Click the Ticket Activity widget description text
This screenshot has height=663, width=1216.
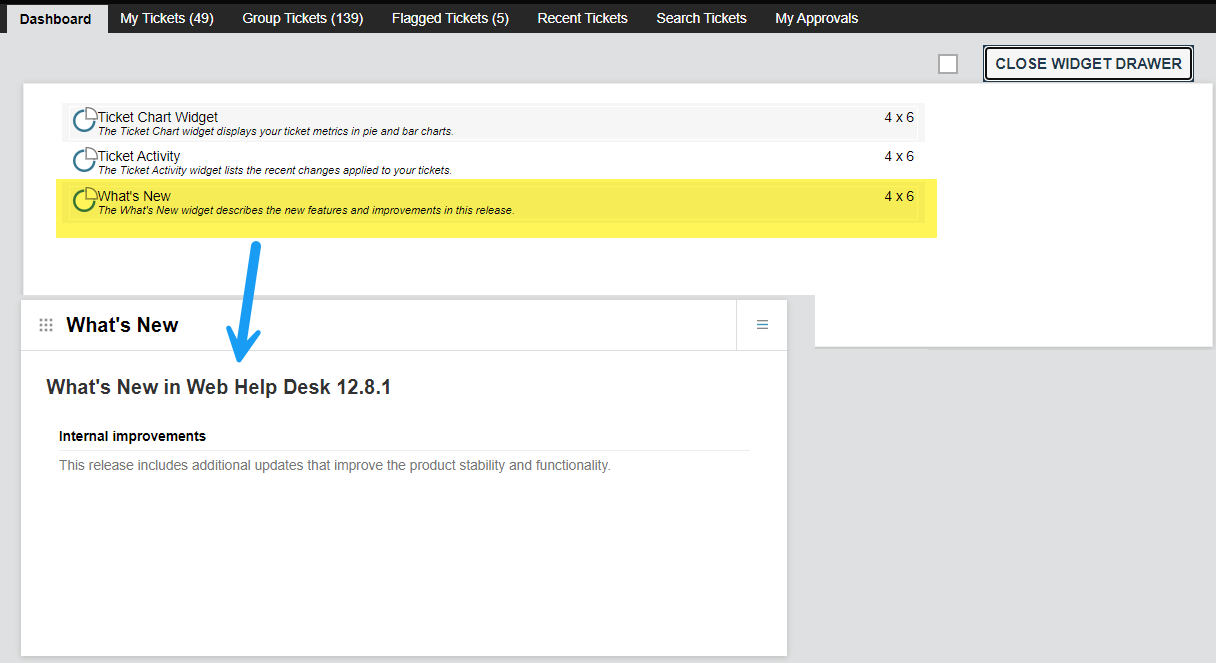274,170
